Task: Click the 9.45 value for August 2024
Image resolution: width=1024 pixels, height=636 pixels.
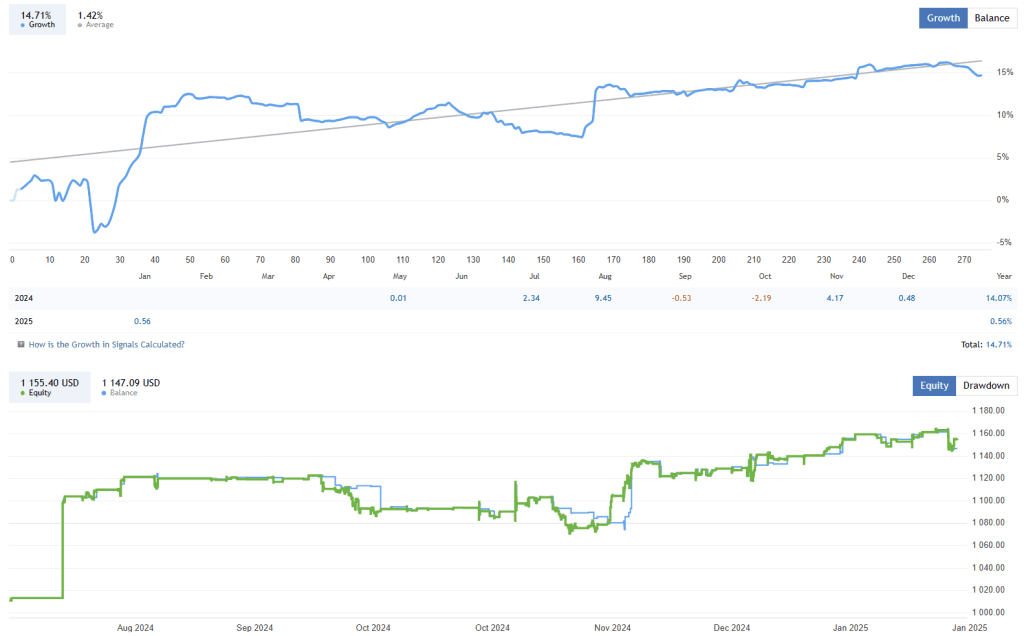Action: [x=604, y=298]
